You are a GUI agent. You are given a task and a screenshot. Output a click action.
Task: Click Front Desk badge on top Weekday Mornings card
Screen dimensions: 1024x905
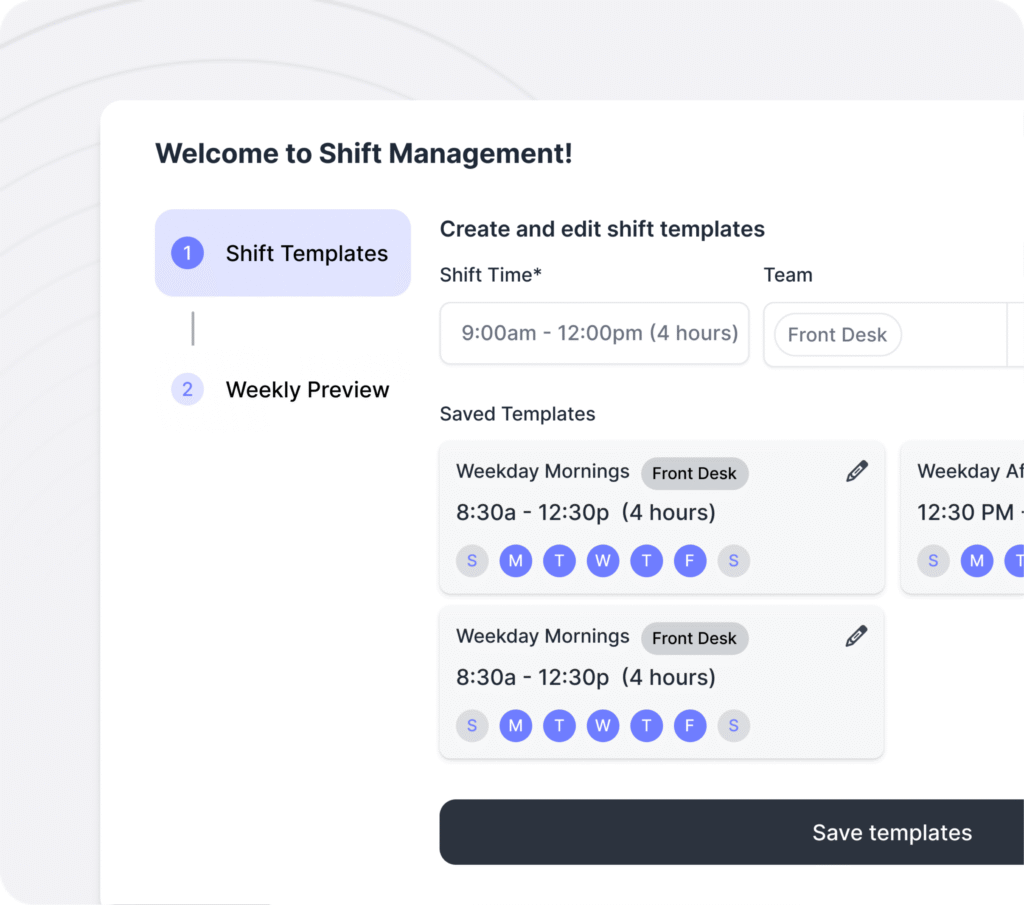click(694, 473)
